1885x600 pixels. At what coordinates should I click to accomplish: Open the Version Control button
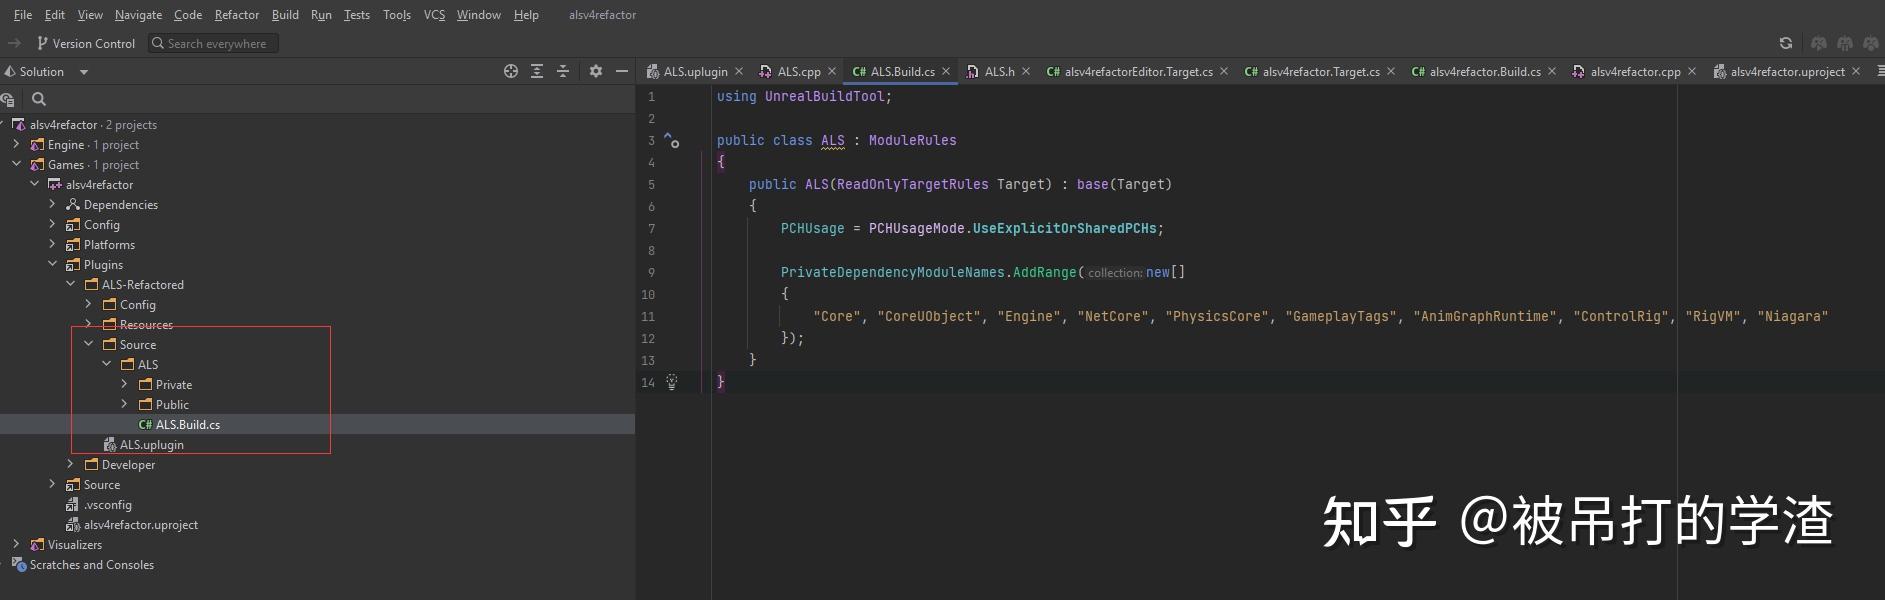(x=86, y=43)
